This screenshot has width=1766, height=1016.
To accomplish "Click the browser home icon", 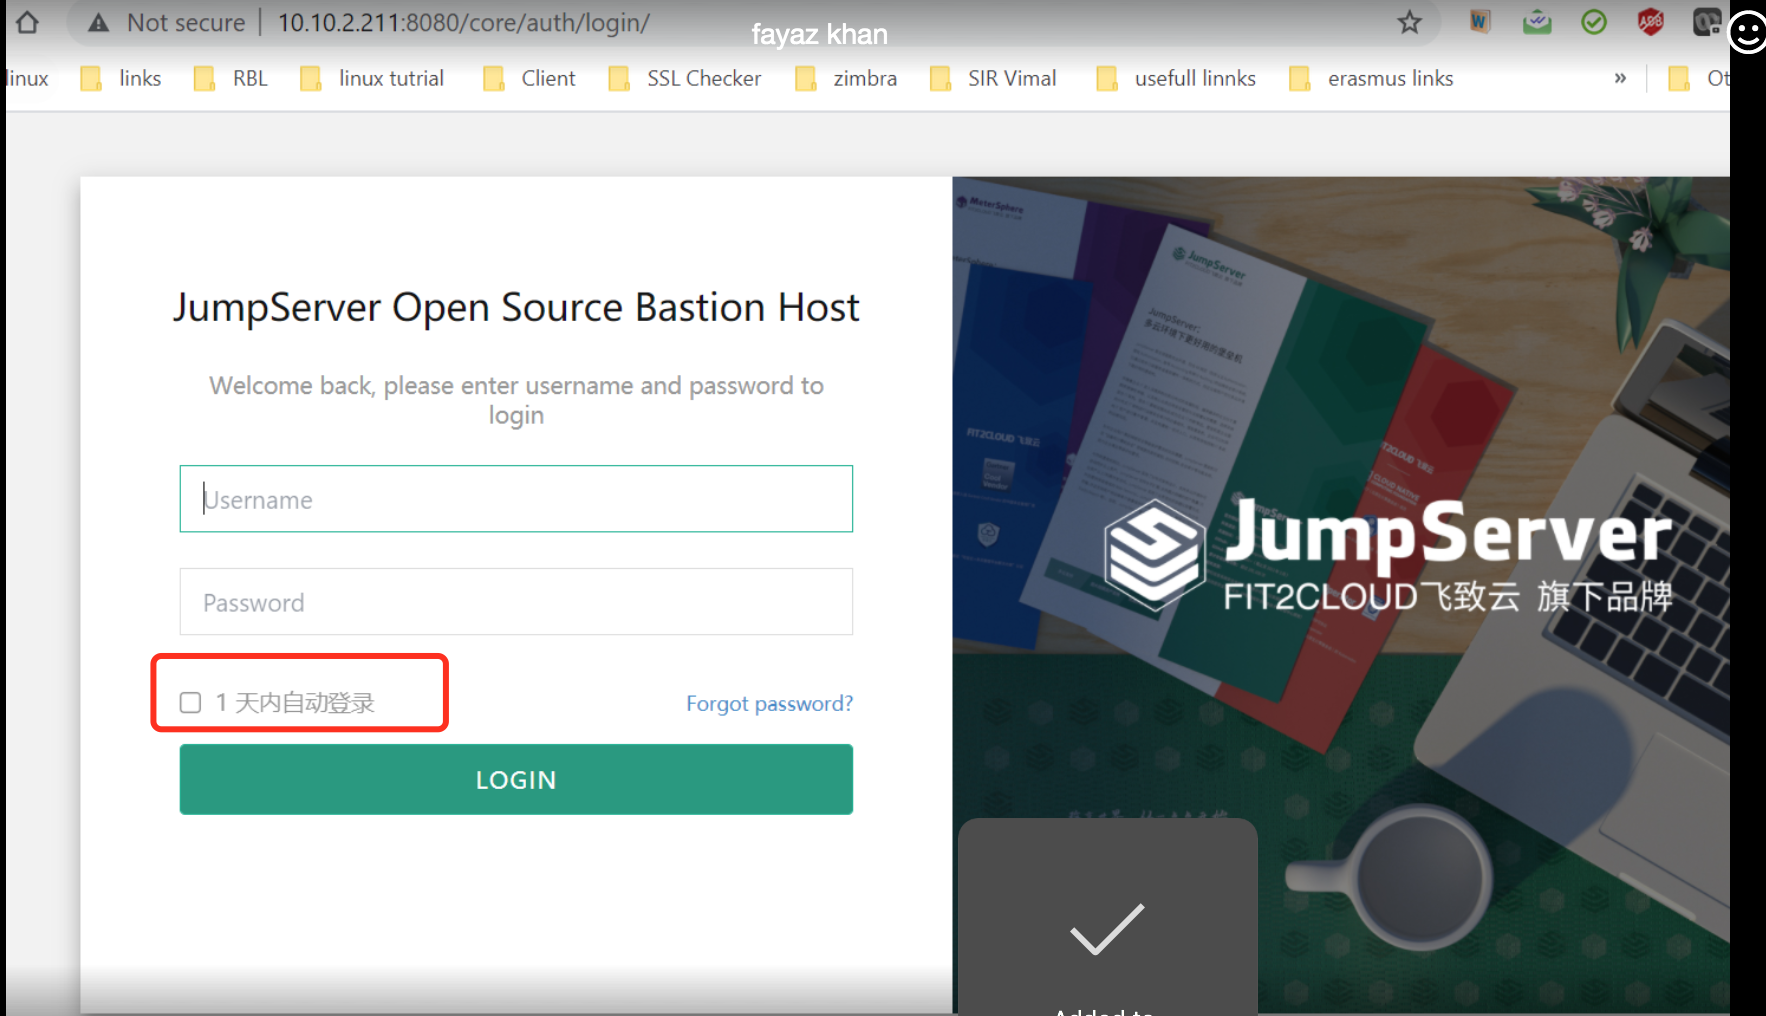I will 27,22.
